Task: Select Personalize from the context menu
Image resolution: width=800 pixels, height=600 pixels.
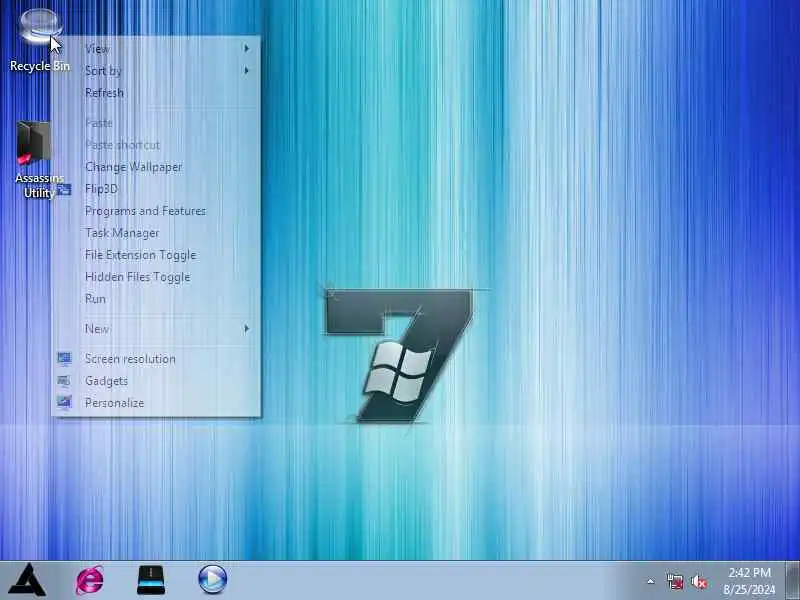Action: coord(157,403)
